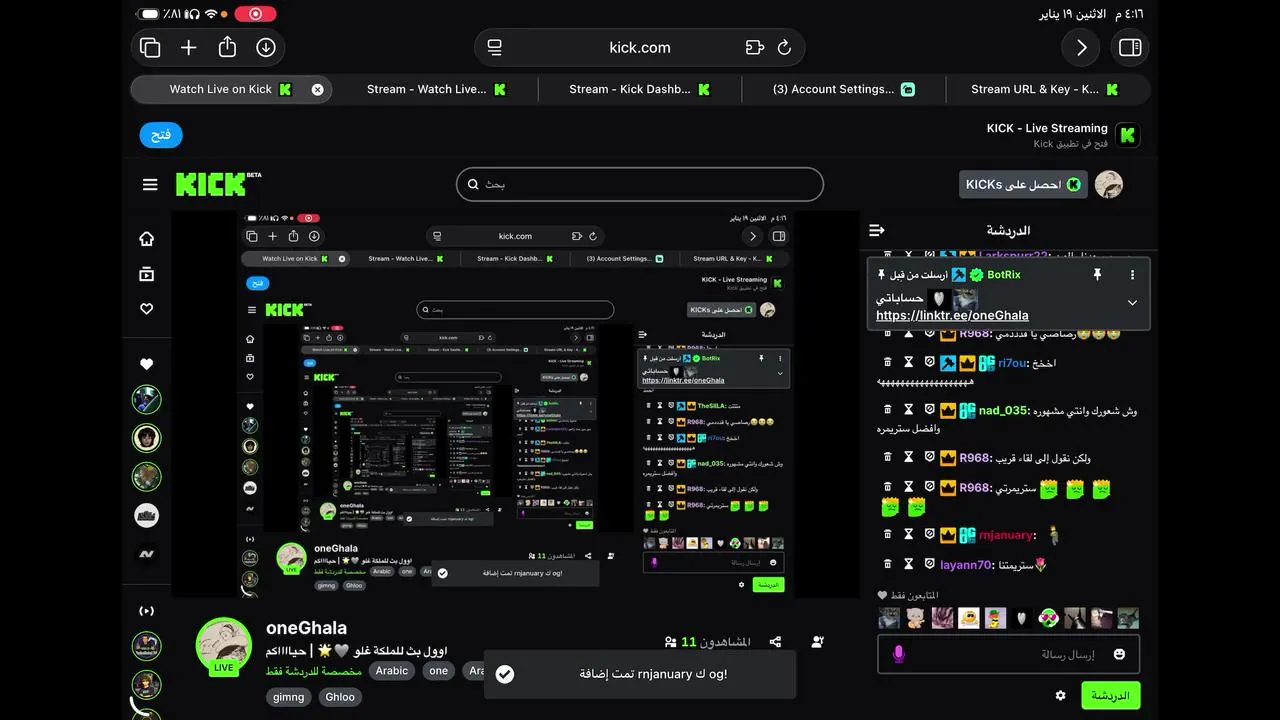Click layann70 username in chat

[x=968, y=565]
